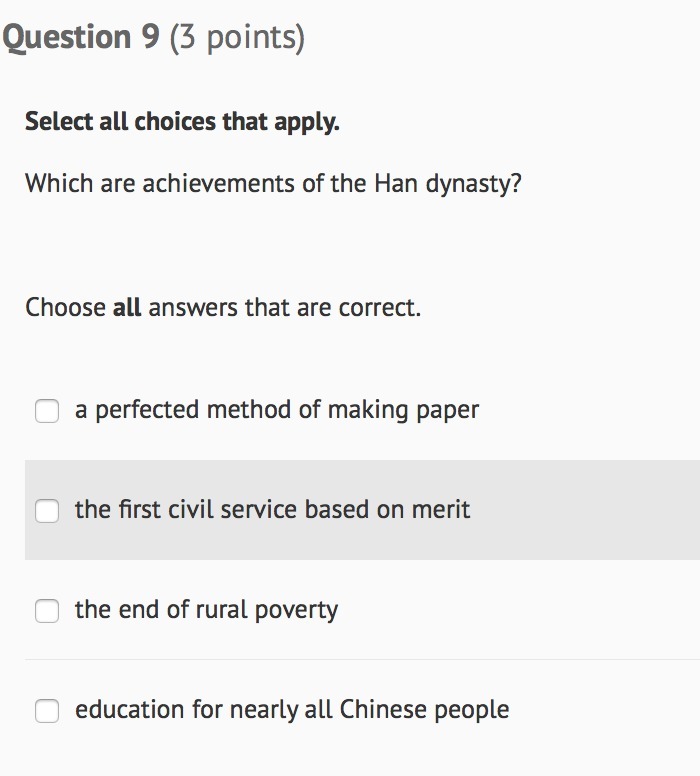Click the "the first civil service based on merit" label
Viewport: 700px width, 776px height.
(x=272, y=510)
